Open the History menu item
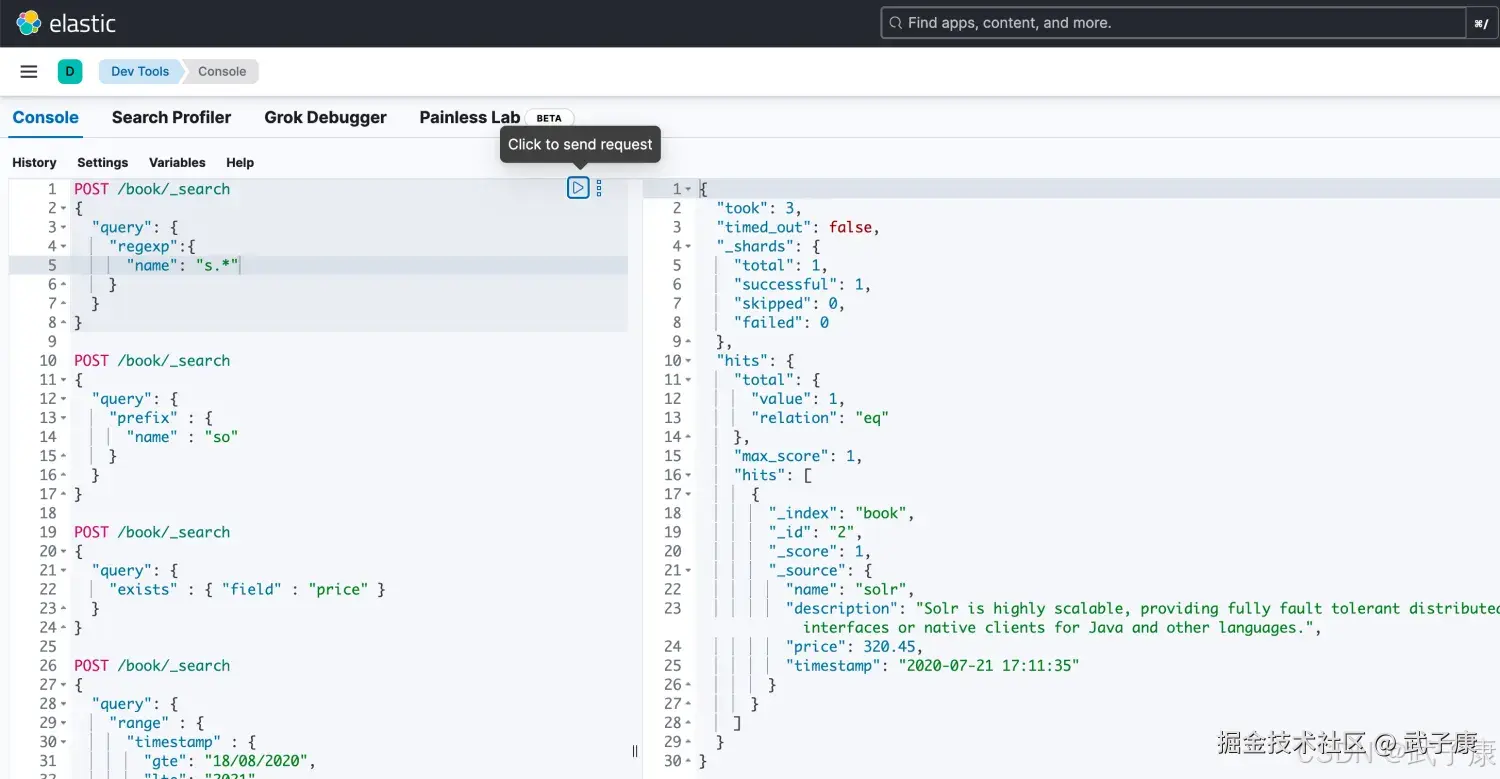The height and width of the screenshot is (779, 1500). point(34,162)
